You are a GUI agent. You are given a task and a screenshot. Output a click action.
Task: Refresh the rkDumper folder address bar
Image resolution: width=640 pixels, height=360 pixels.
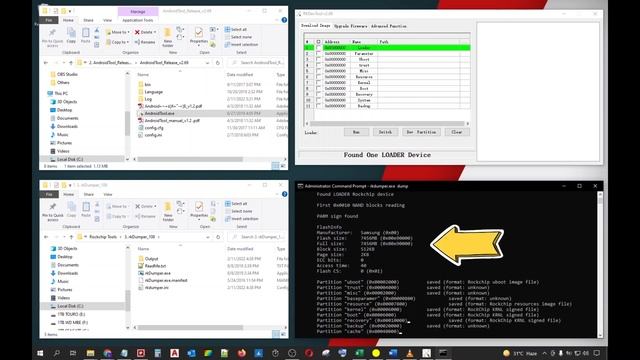click(x=218, y=237)
